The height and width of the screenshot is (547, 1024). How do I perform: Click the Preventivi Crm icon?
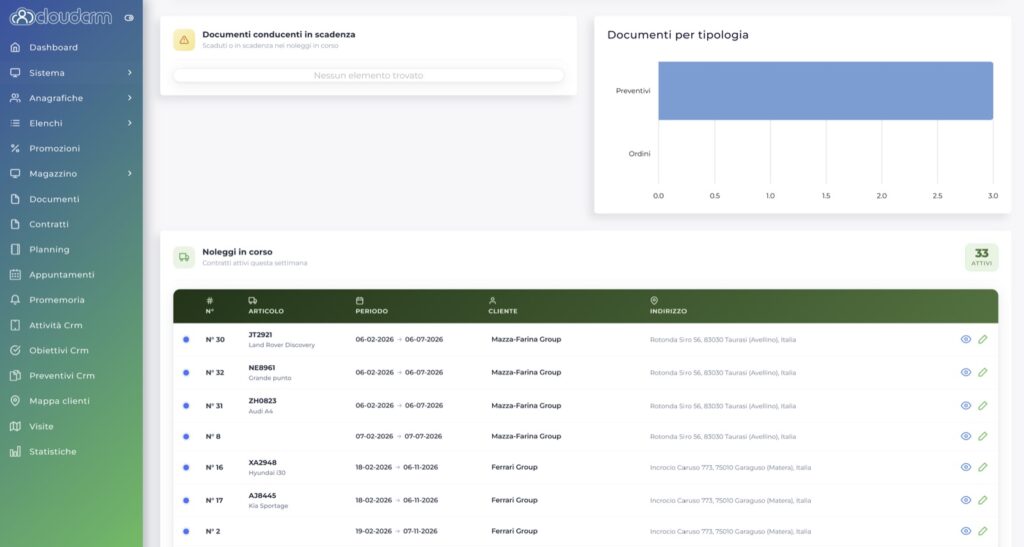(x=15, y=375)
